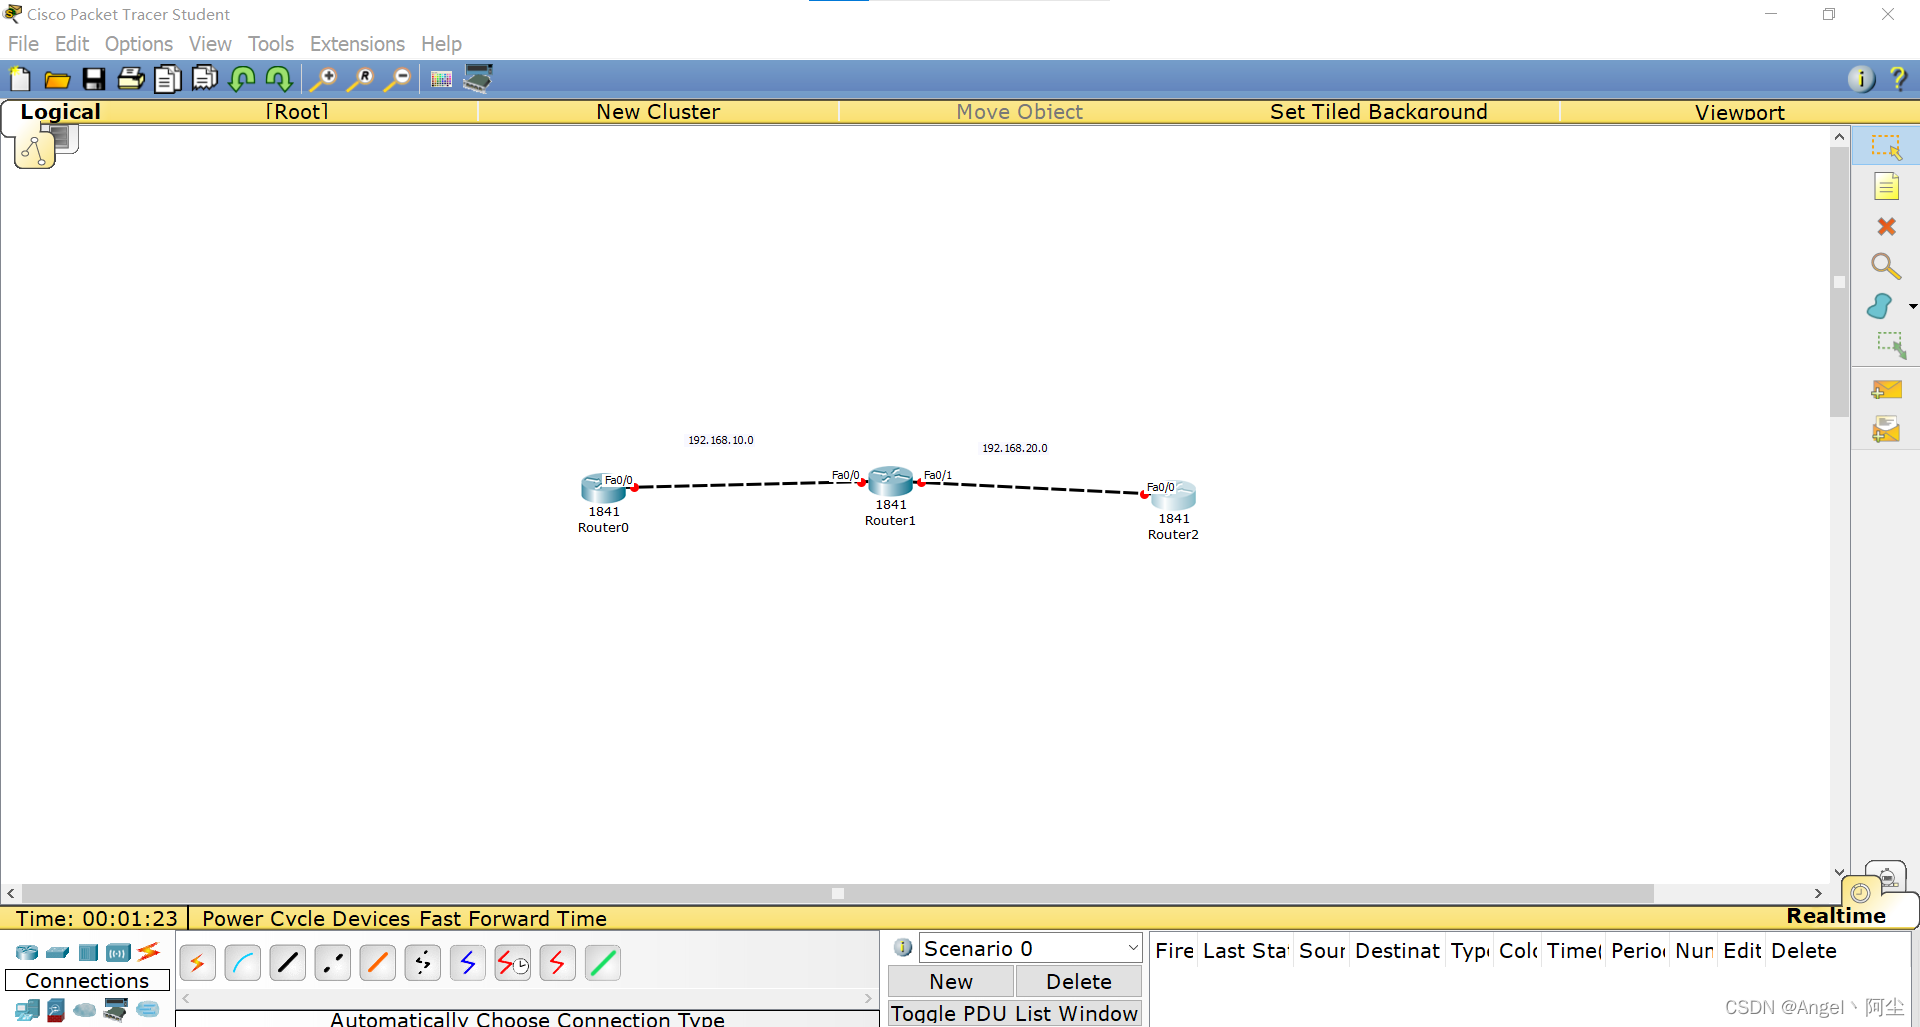This screenshot has height=1027, width=1920.
Task: Select the Add Simple PDU envelope
Action: tap(1886, 390)
